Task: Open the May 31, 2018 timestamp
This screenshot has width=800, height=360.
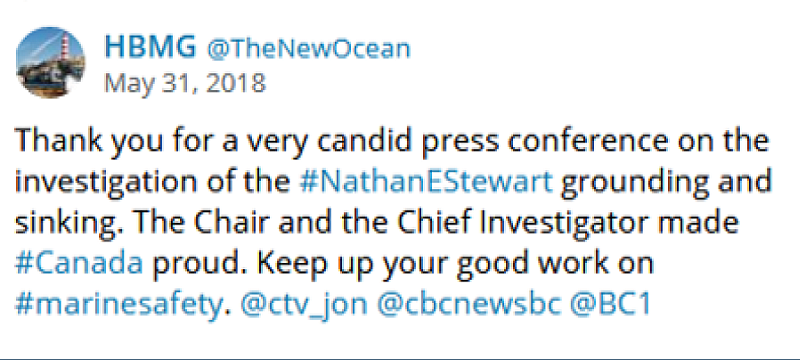Action: (185, 82)
